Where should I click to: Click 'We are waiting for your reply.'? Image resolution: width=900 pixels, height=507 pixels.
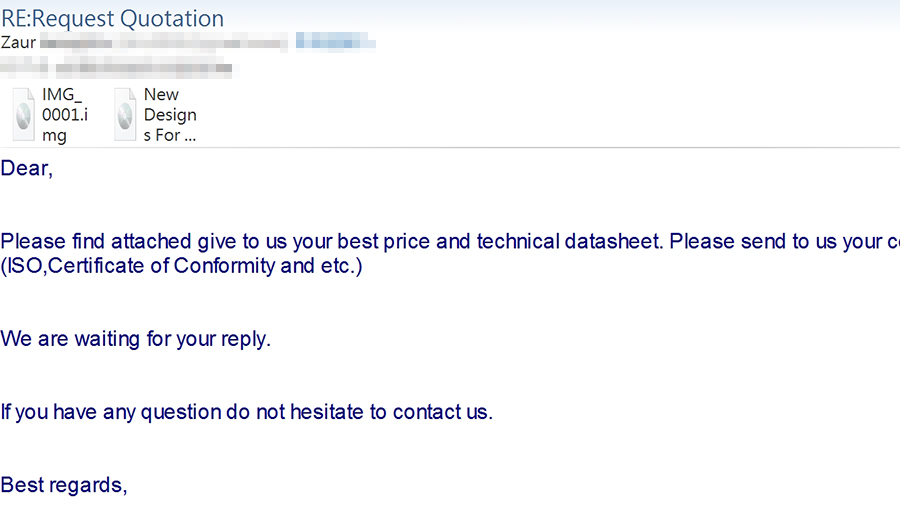click(135, 339)
